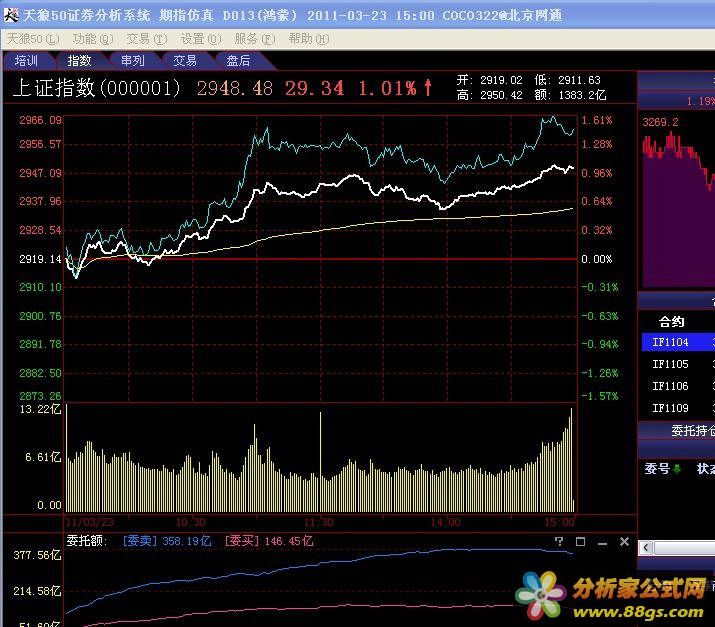The image size is (715, 627).
Task: Click the percent change 1.01%
Action: click(x=387, y=88)
